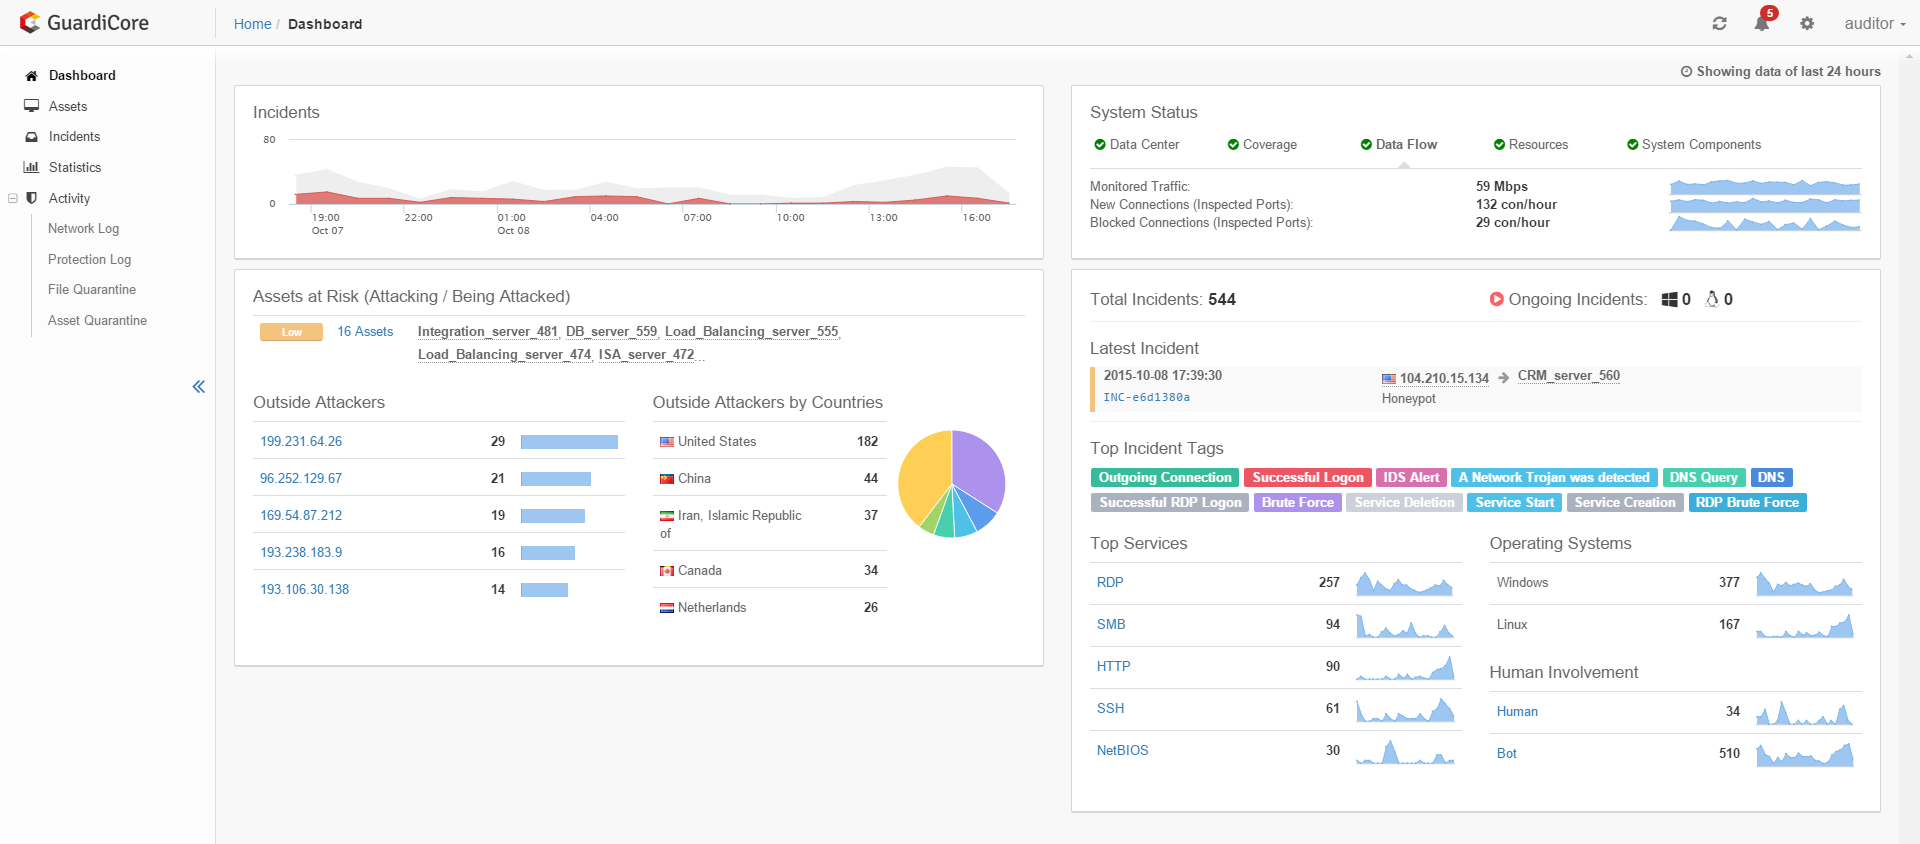
Task: Open attacker IP 199.231.64.26
Action: pos(301,441)
